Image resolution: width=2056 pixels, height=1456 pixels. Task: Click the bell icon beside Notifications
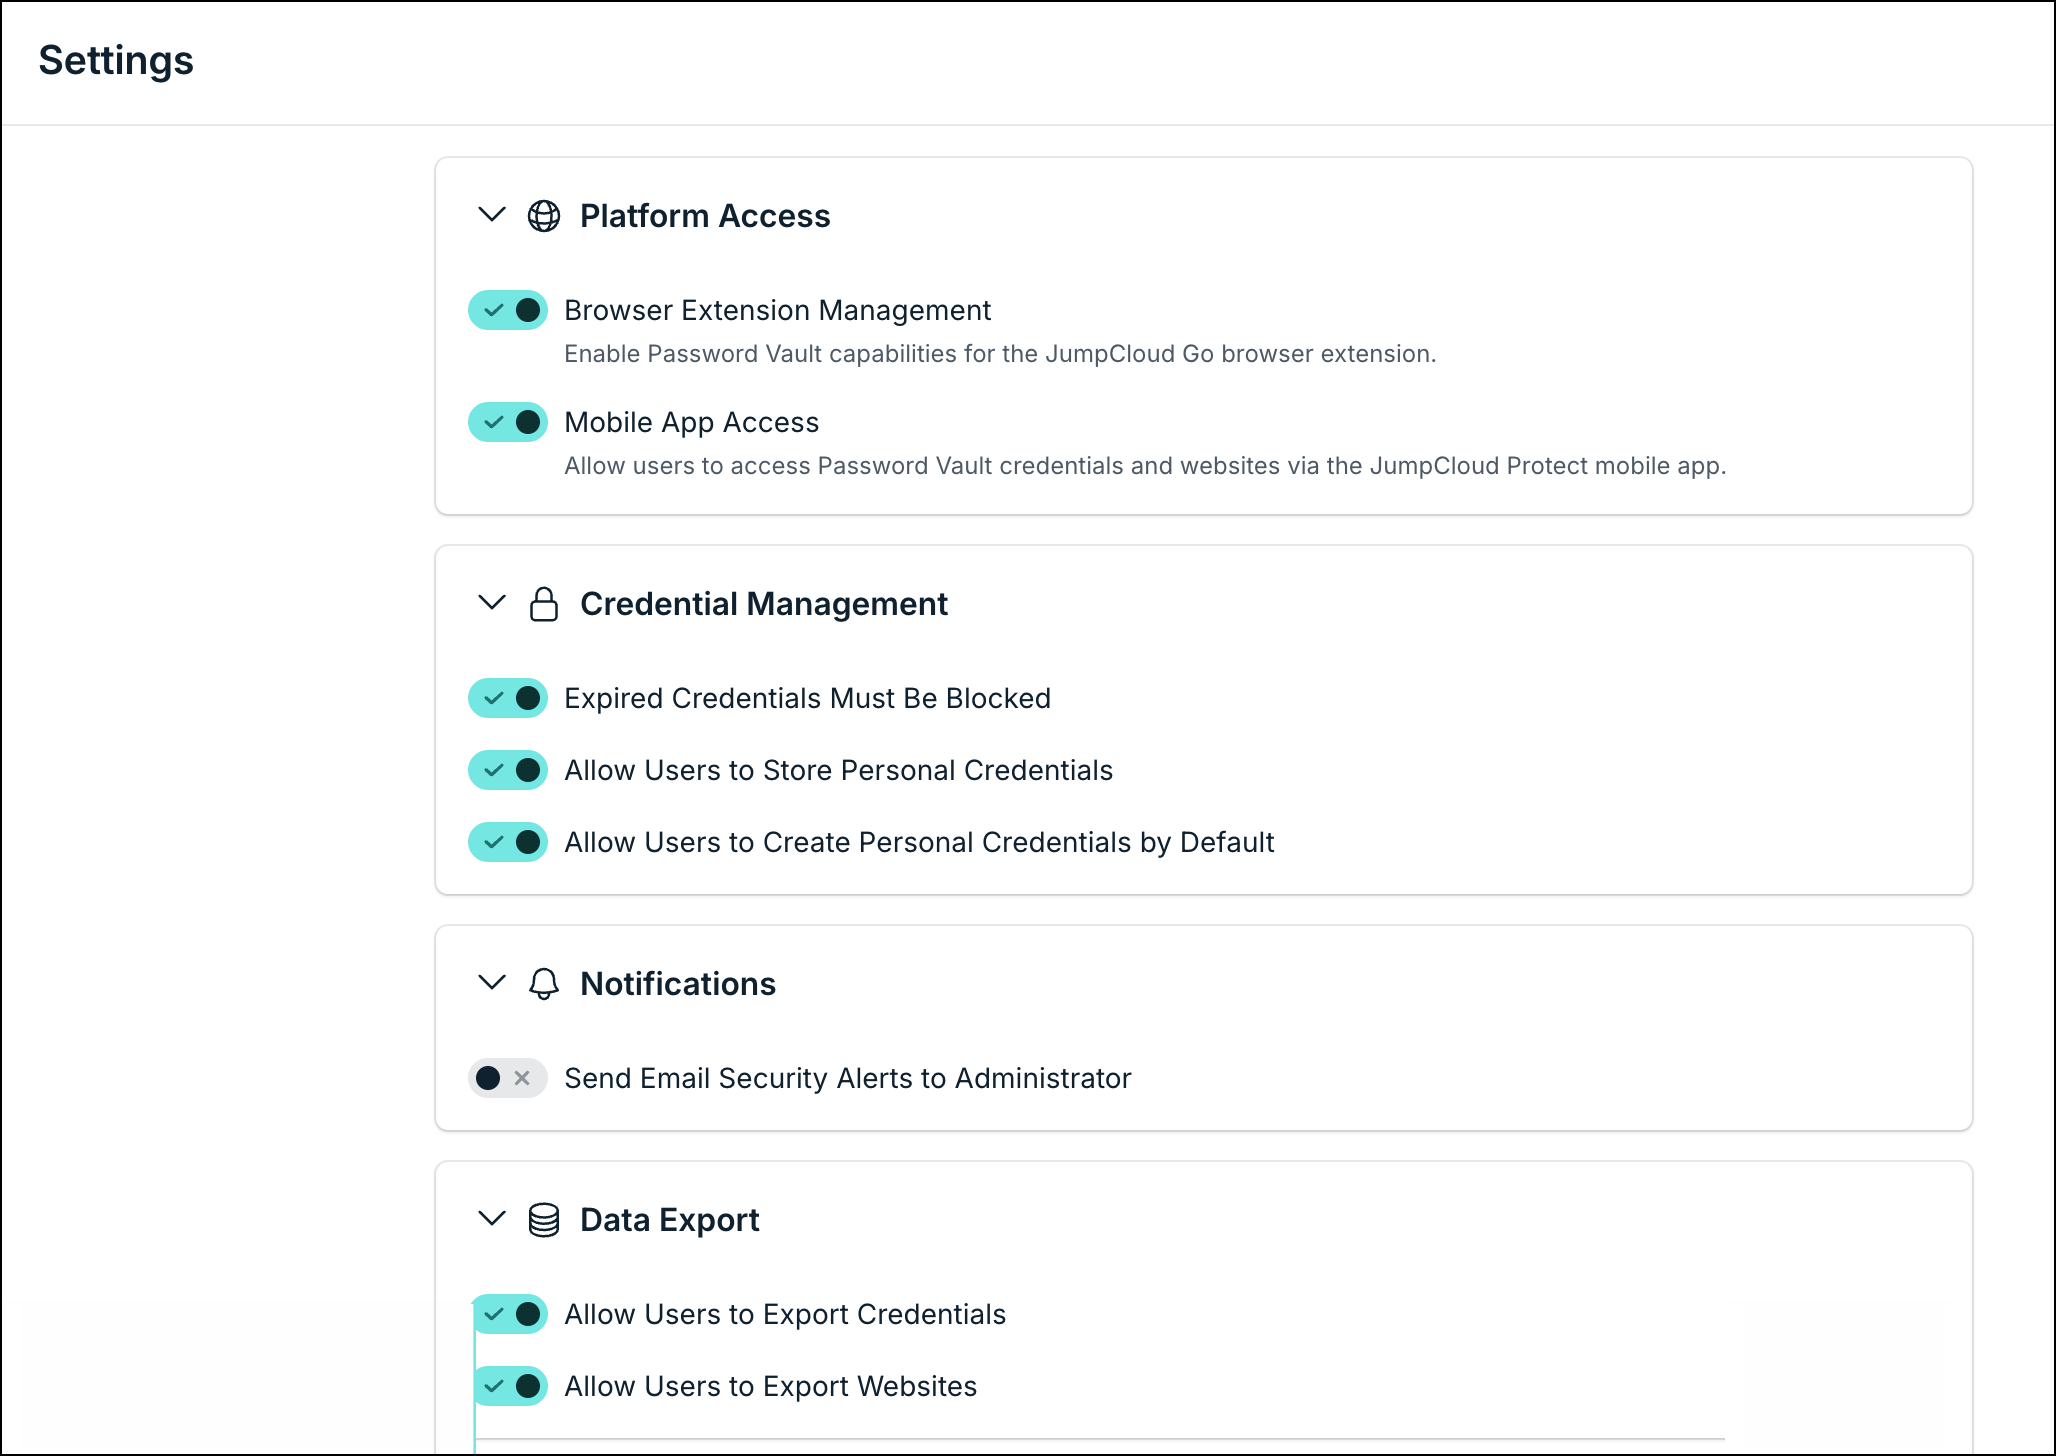[x=543, y=984]
